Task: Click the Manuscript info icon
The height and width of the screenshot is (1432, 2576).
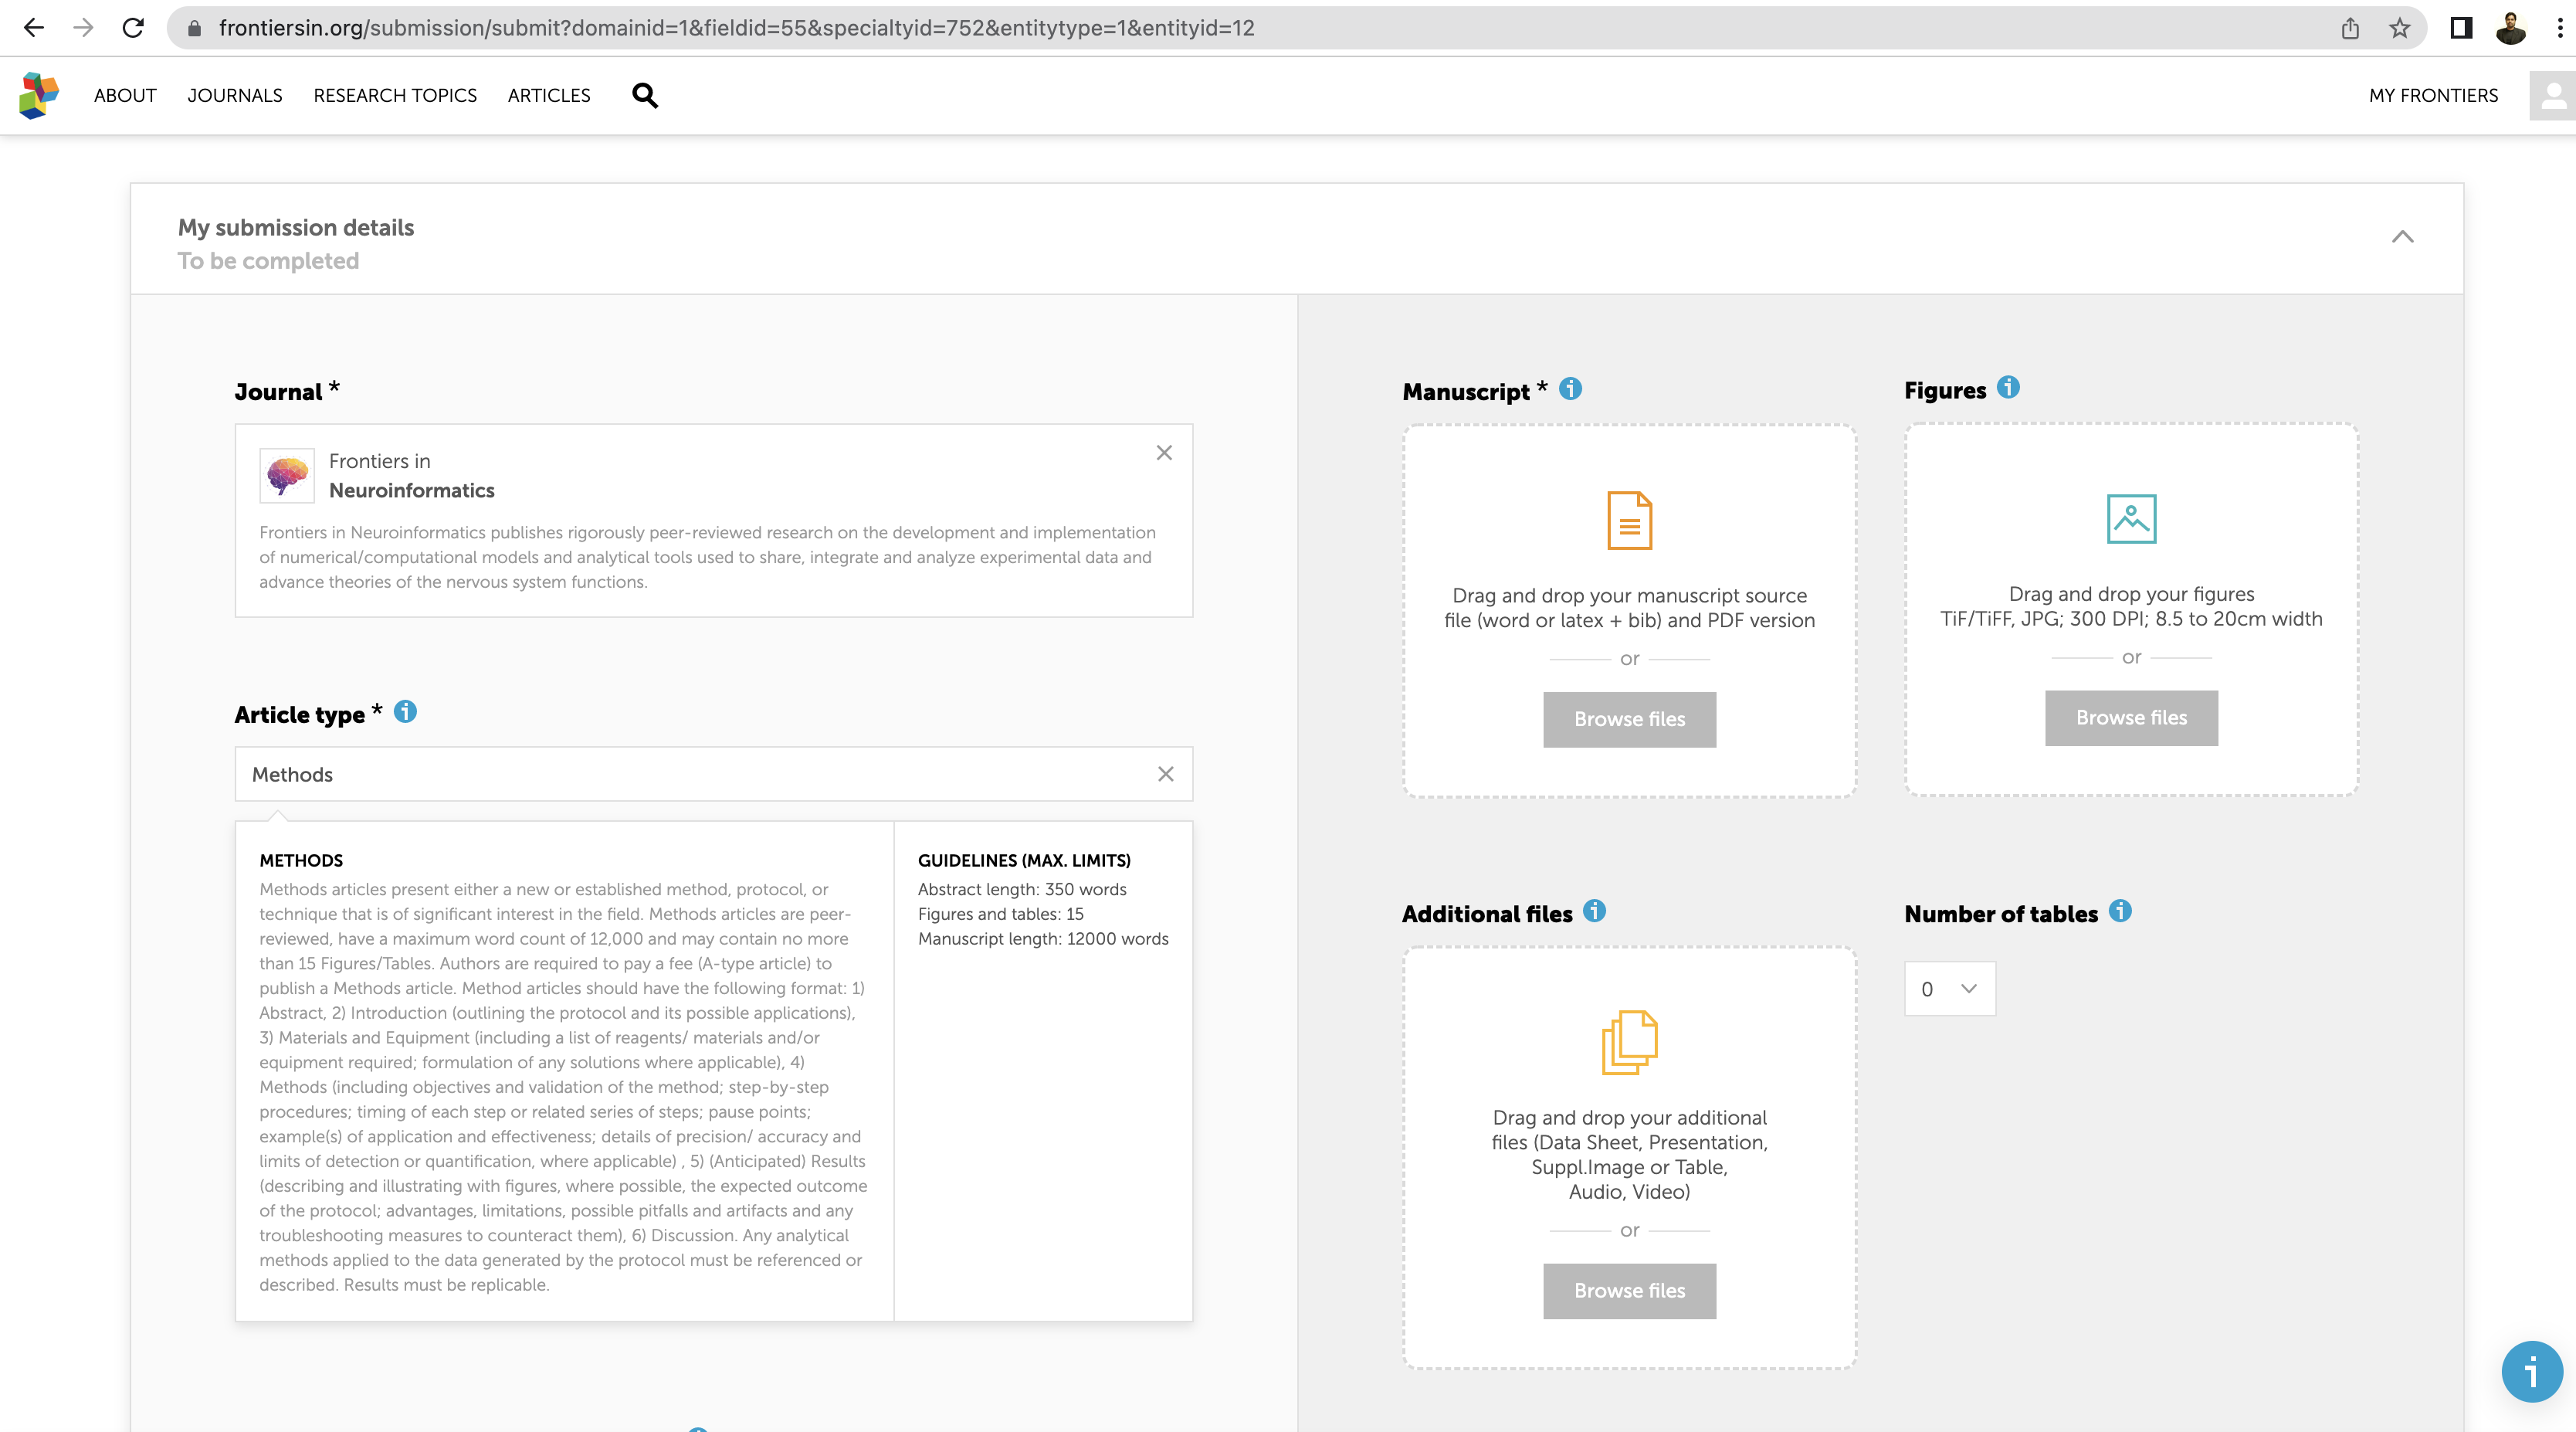Action: [1570, 389]
